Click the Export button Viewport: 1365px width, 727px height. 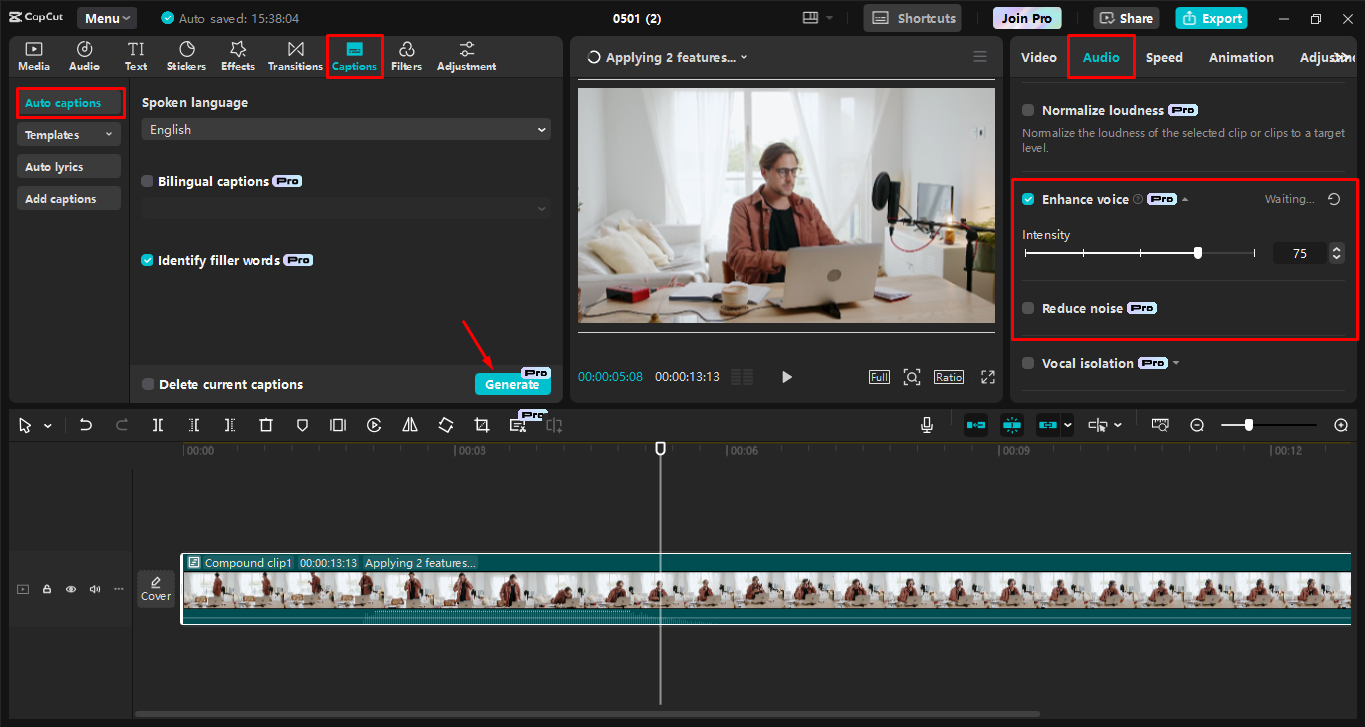1211,17
